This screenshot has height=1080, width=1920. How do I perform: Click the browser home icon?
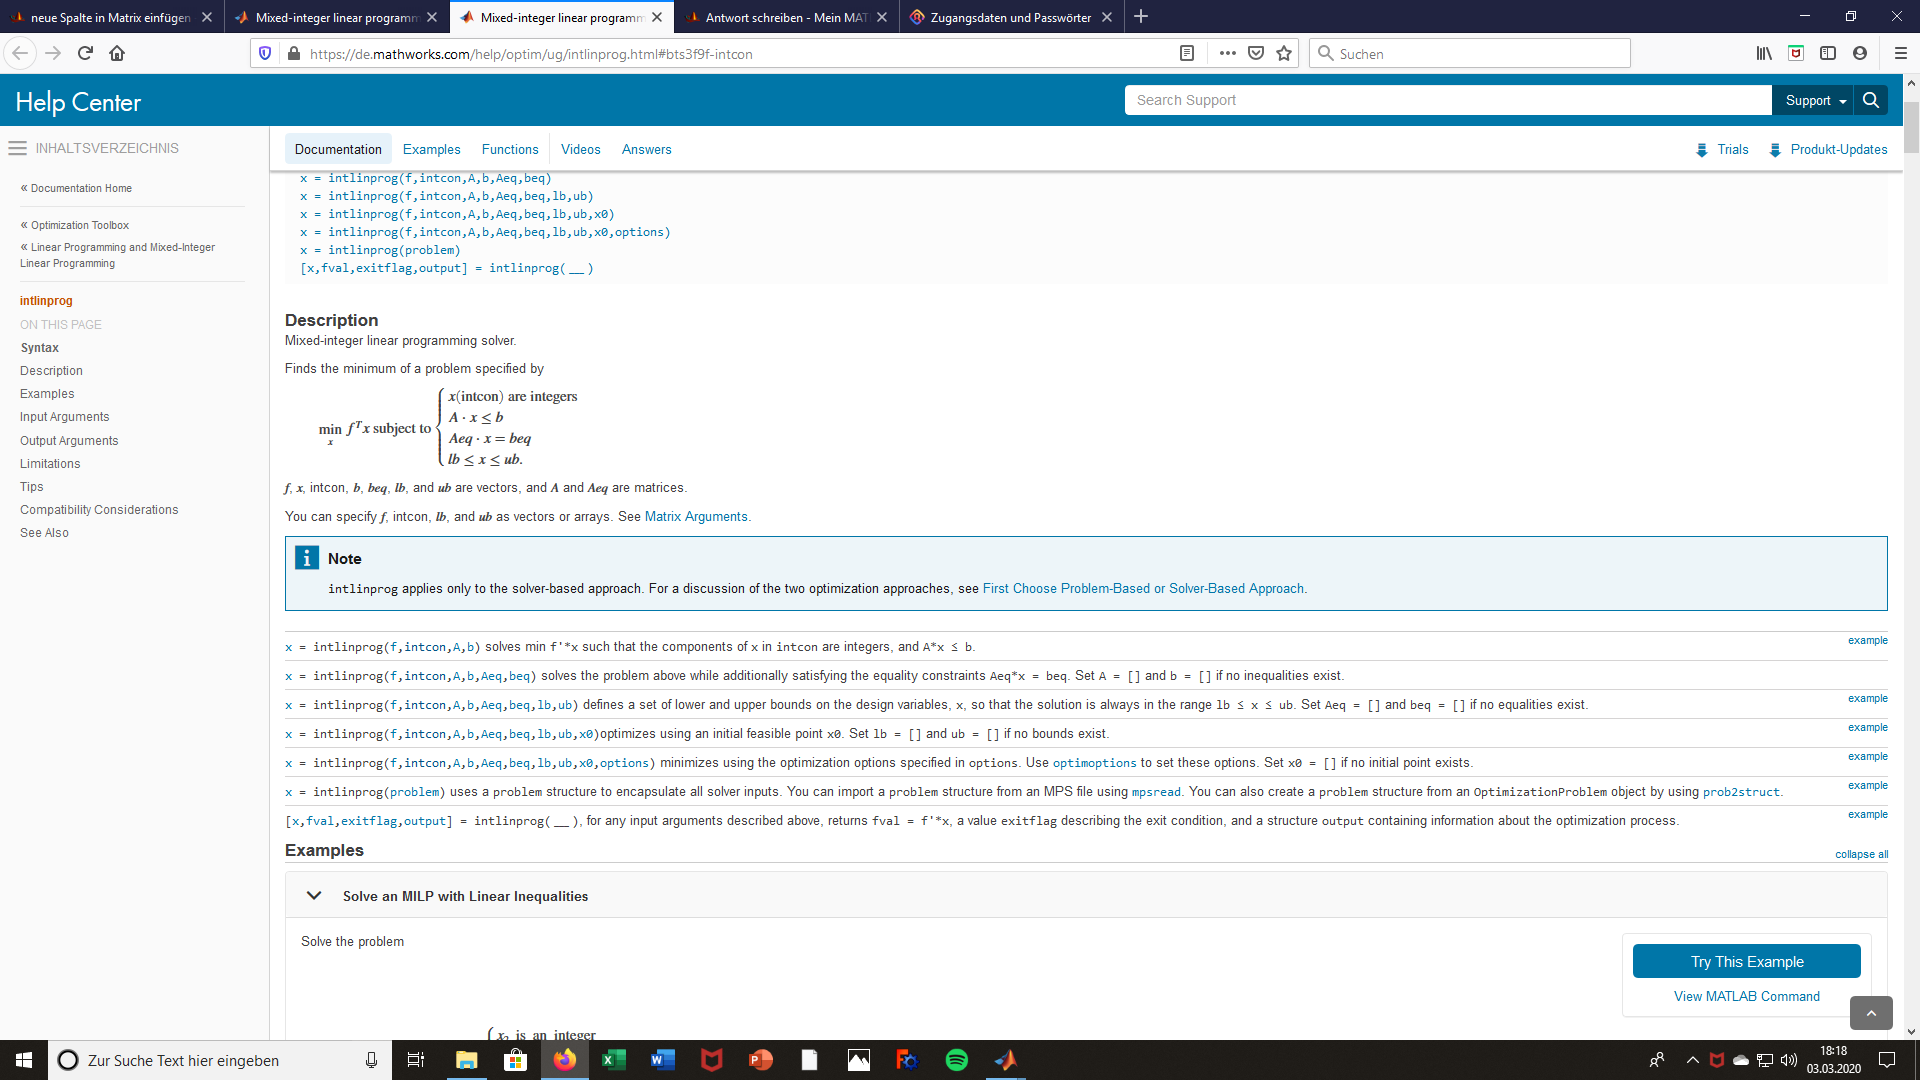117,53
